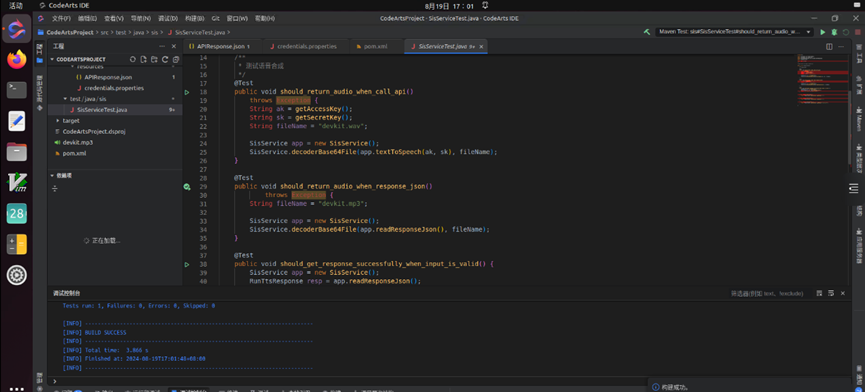Click the run gutter icon at line 18
This screenshot has height=392, width=865.
pos(187,92)
